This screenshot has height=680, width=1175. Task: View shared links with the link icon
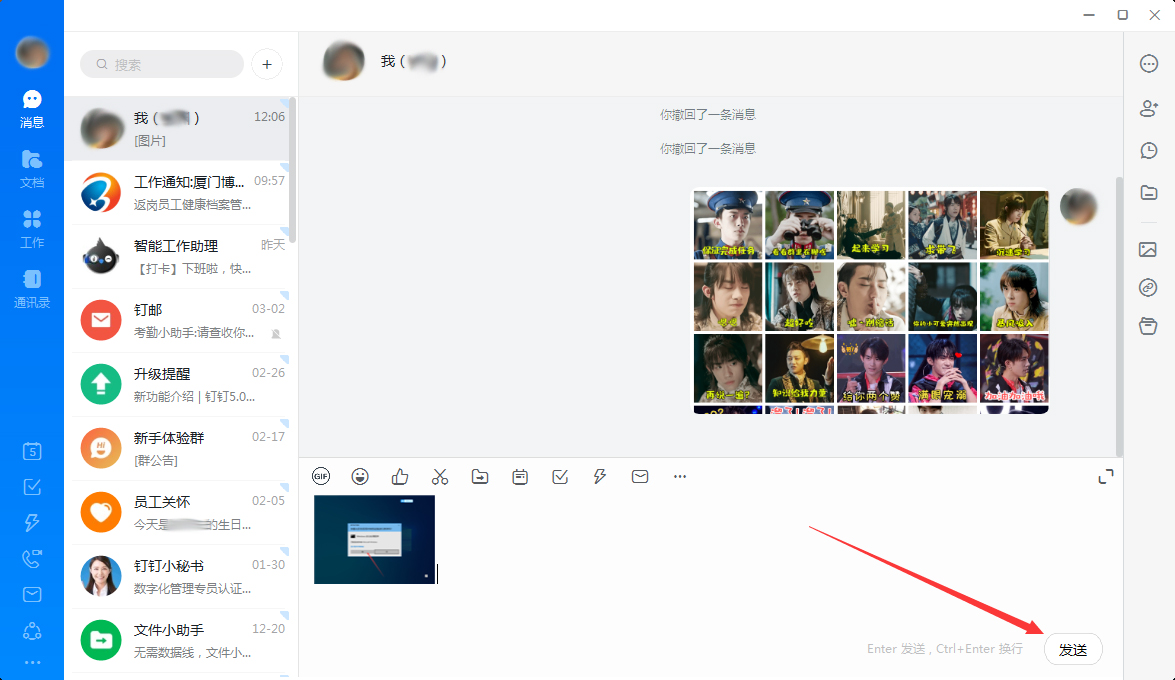(1148, 287)
